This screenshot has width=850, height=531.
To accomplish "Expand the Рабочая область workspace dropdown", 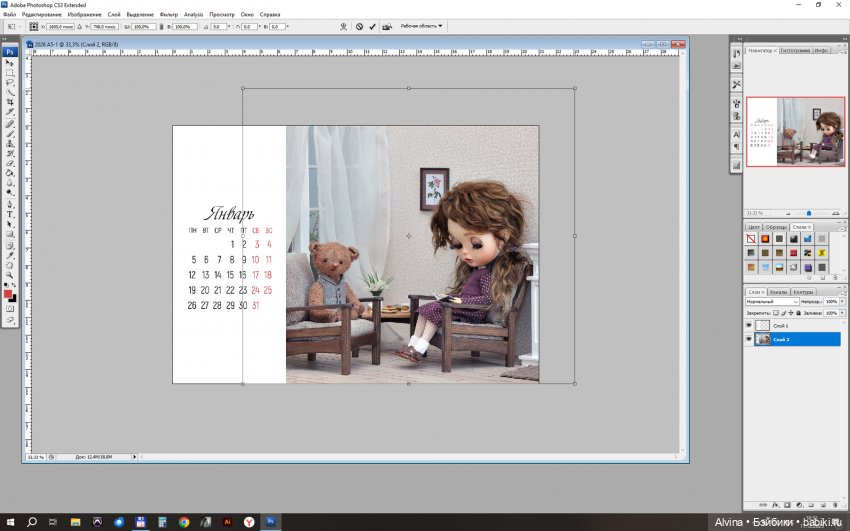I will [420, 26].
